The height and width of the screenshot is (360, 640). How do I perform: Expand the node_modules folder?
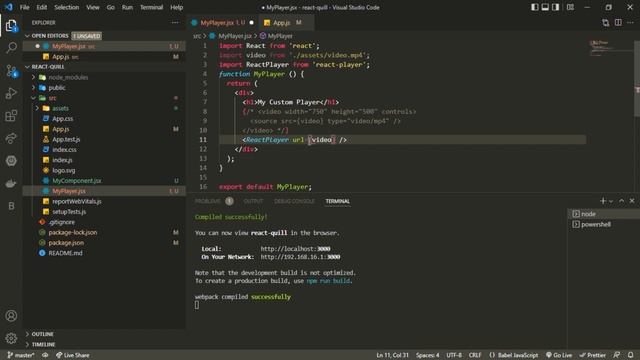click(x=33, y=77)
